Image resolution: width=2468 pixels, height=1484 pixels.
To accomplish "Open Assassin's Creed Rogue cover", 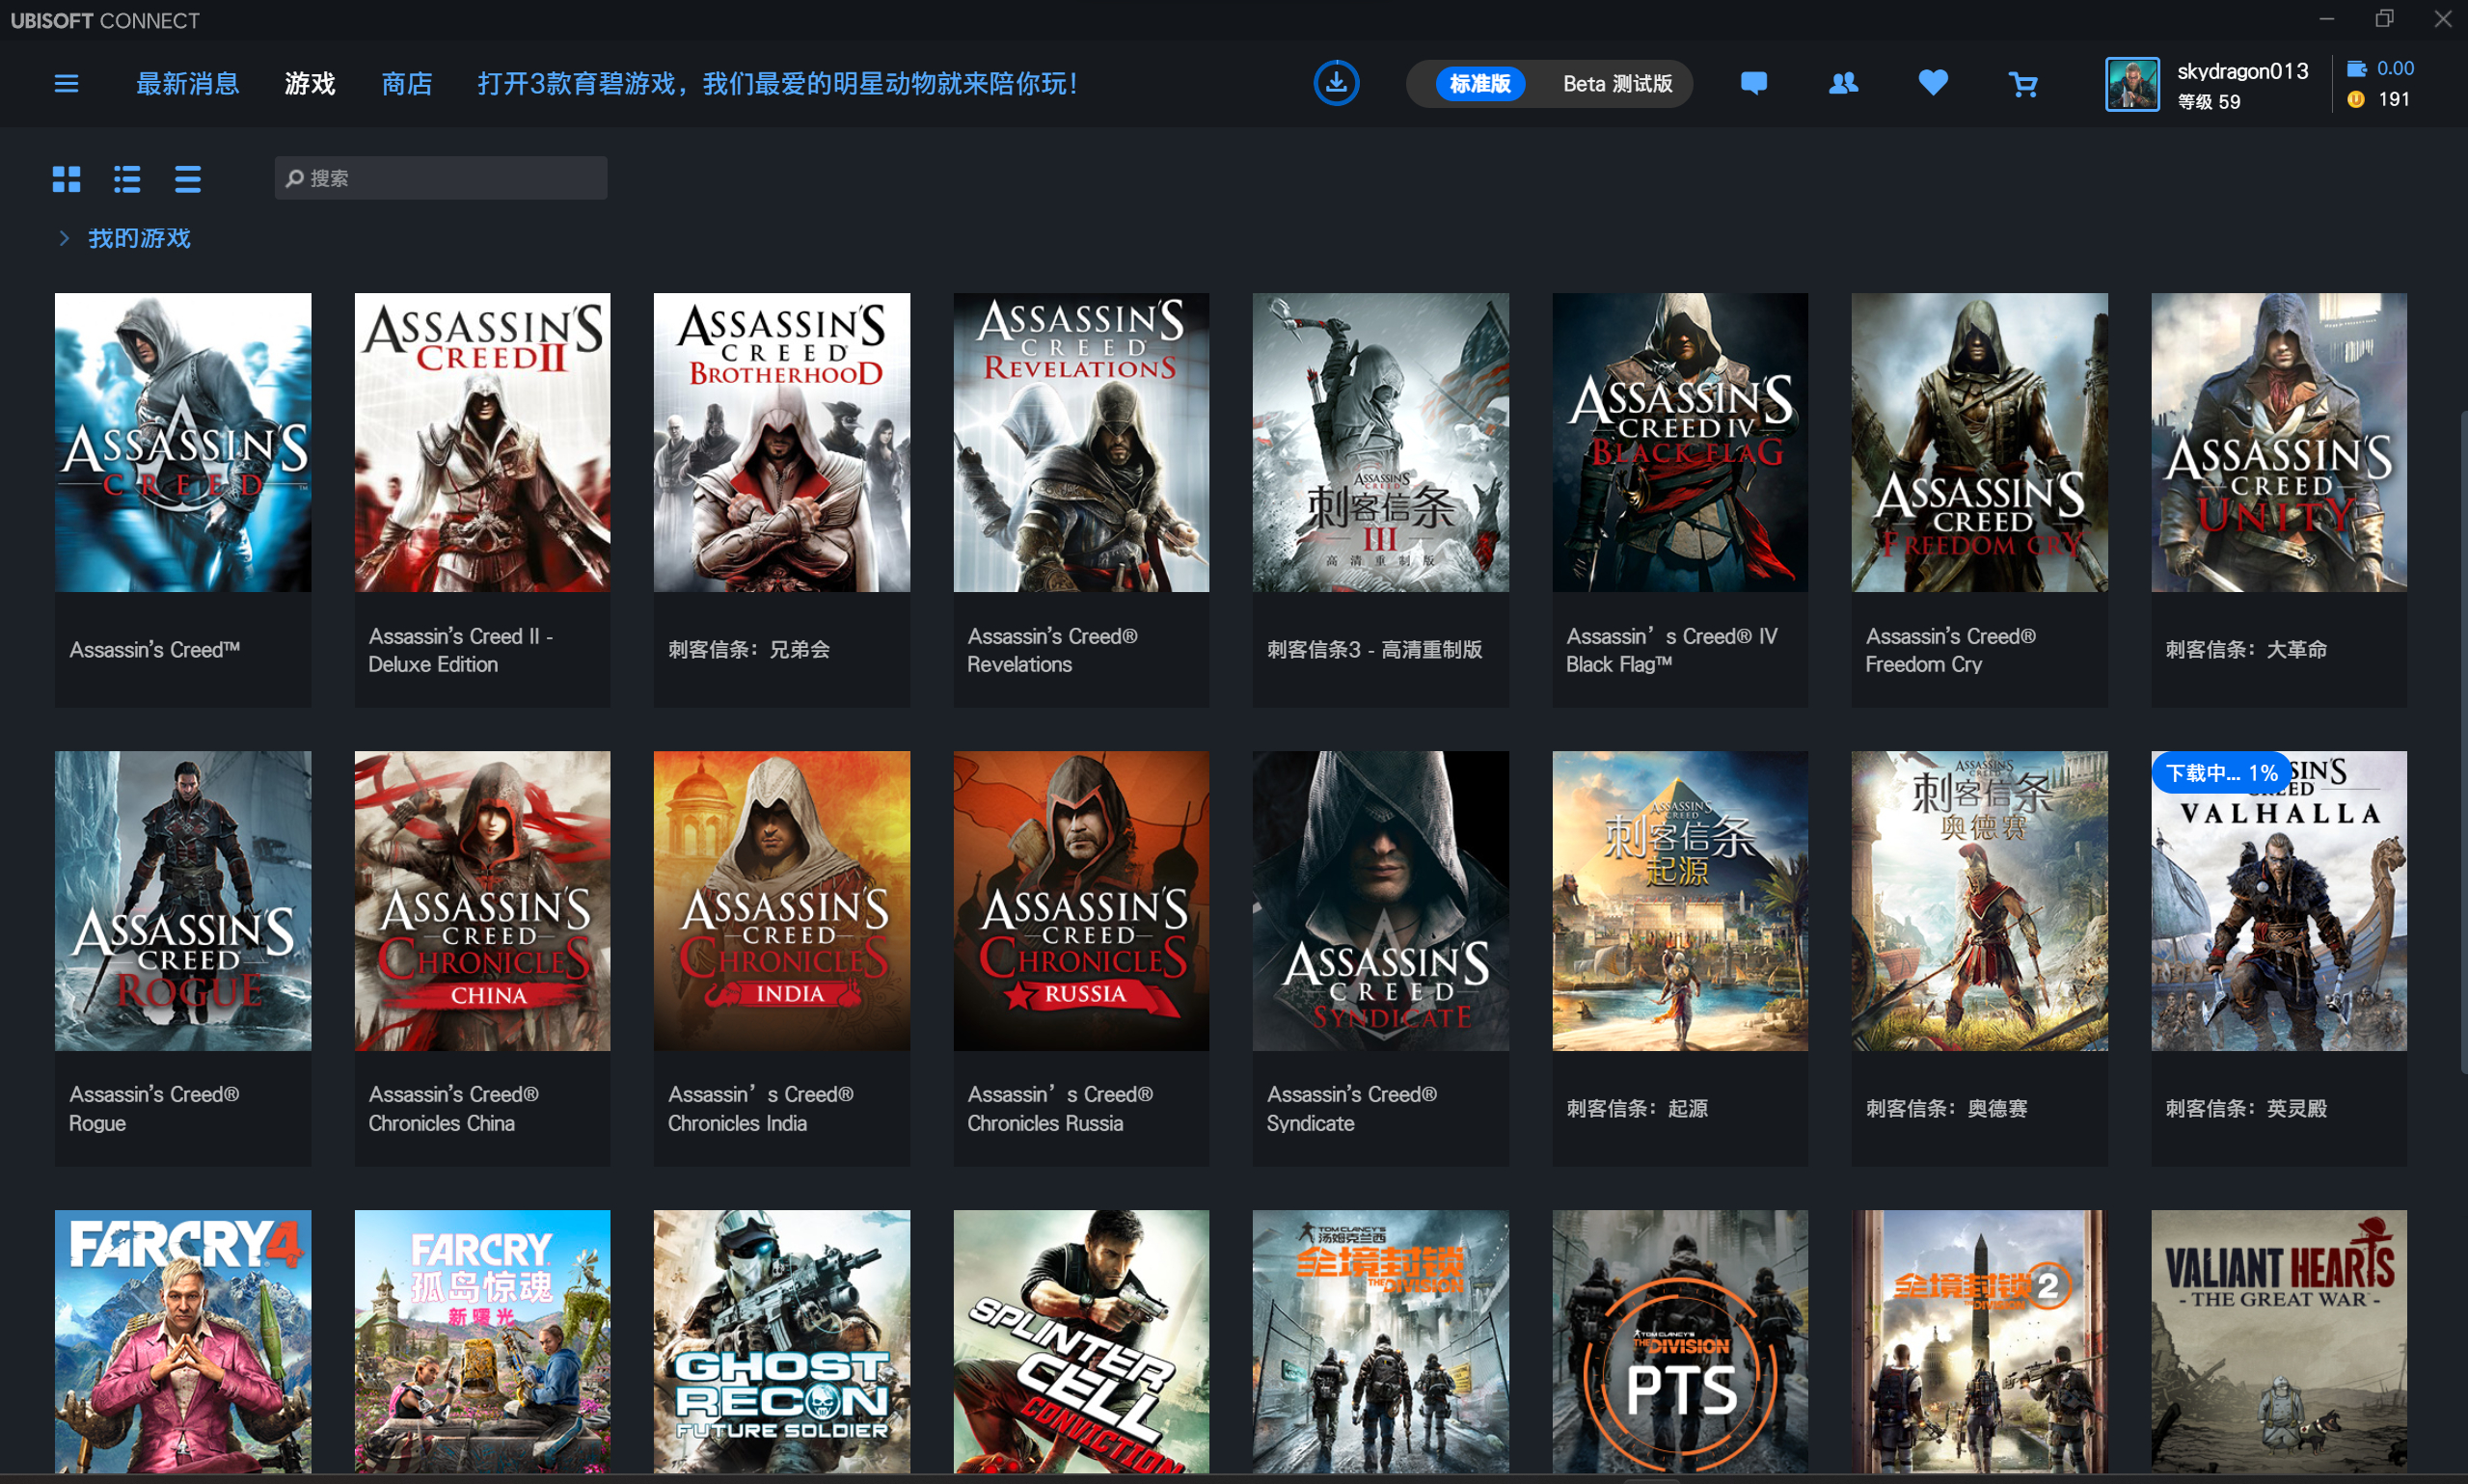I will [183, 901].
